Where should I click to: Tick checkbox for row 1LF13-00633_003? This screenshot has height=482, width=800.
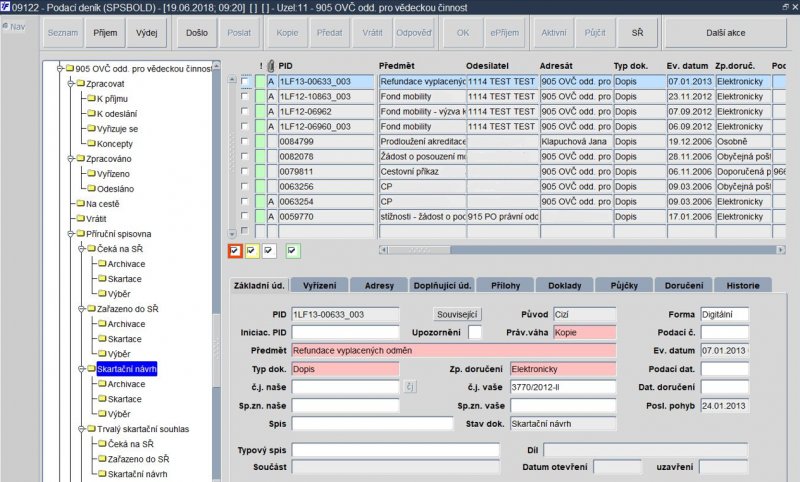[246, 82]
